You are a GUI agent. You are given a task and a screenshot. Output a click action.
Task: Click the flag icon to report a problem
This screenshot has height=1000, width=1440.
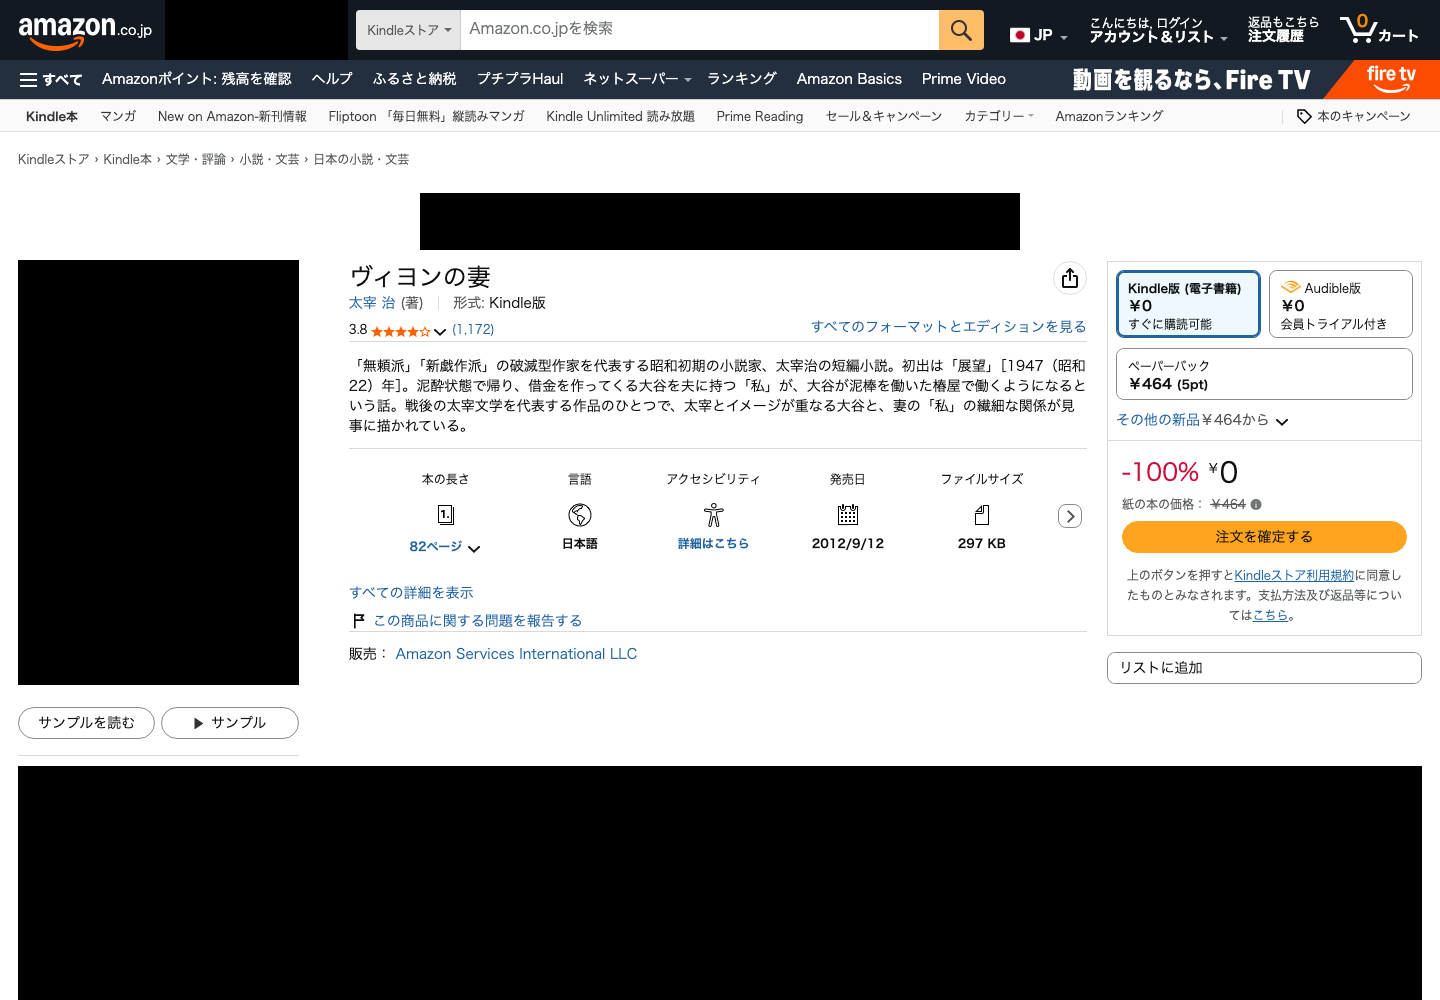[358, 621]
